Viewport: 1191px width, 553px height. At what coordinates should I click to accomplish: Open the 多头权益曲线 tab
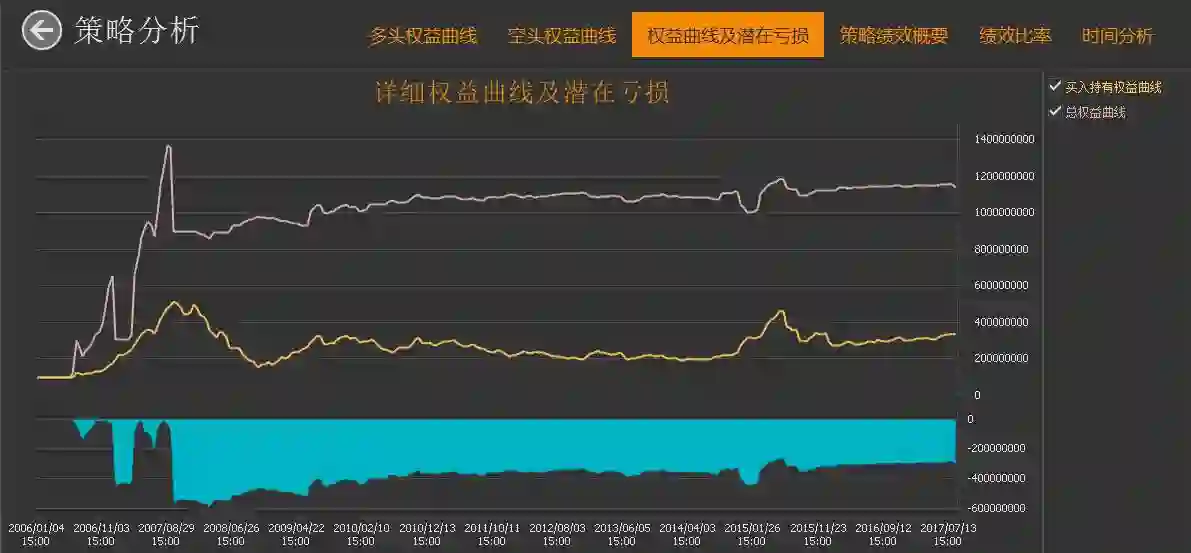coord(423,36)
